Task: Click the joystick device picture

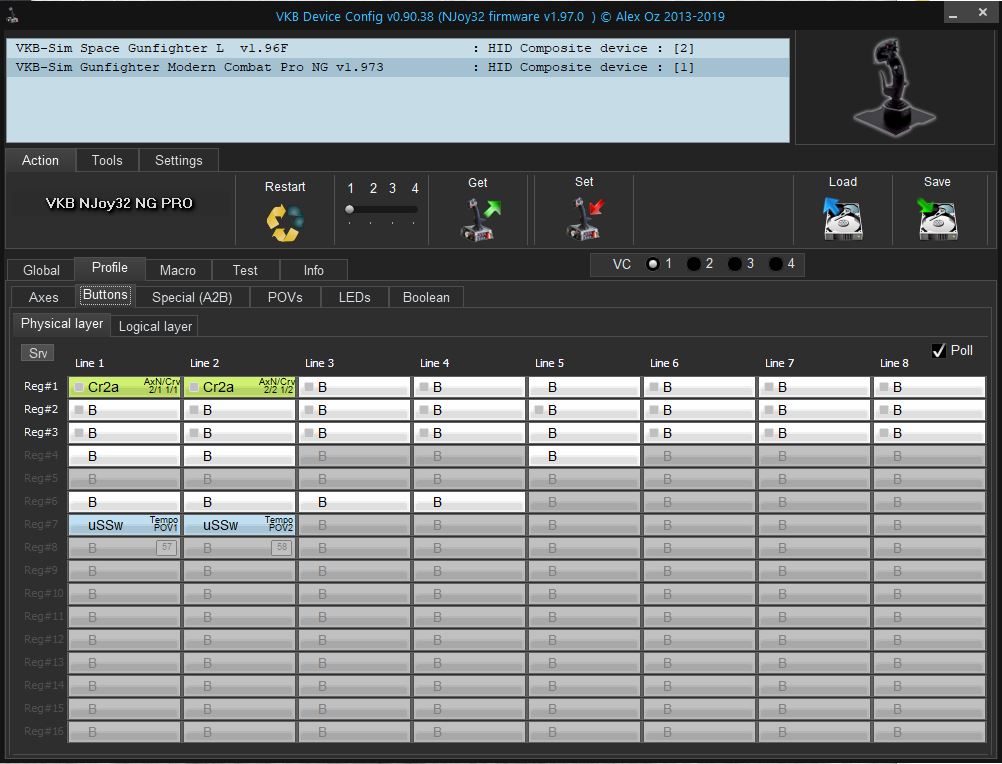Action: click(893, 86)
